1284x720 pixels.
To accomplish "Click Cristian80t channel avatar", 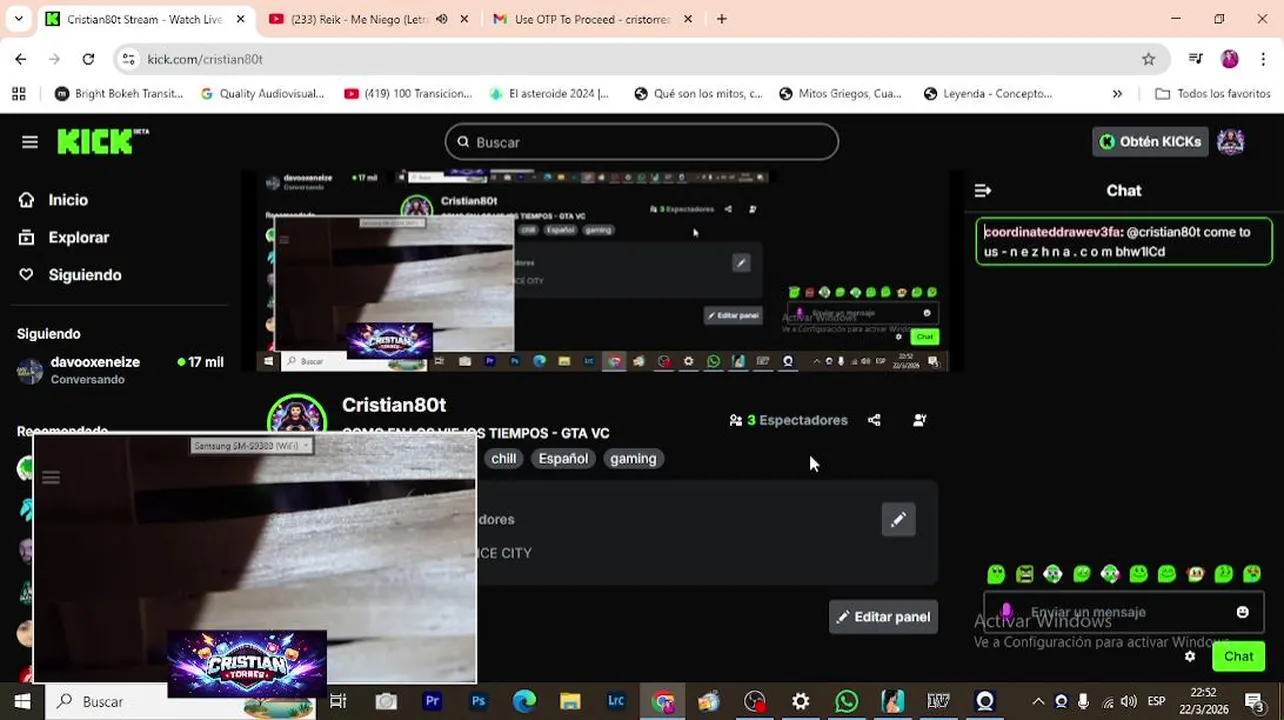I will [x=297, y=420].
